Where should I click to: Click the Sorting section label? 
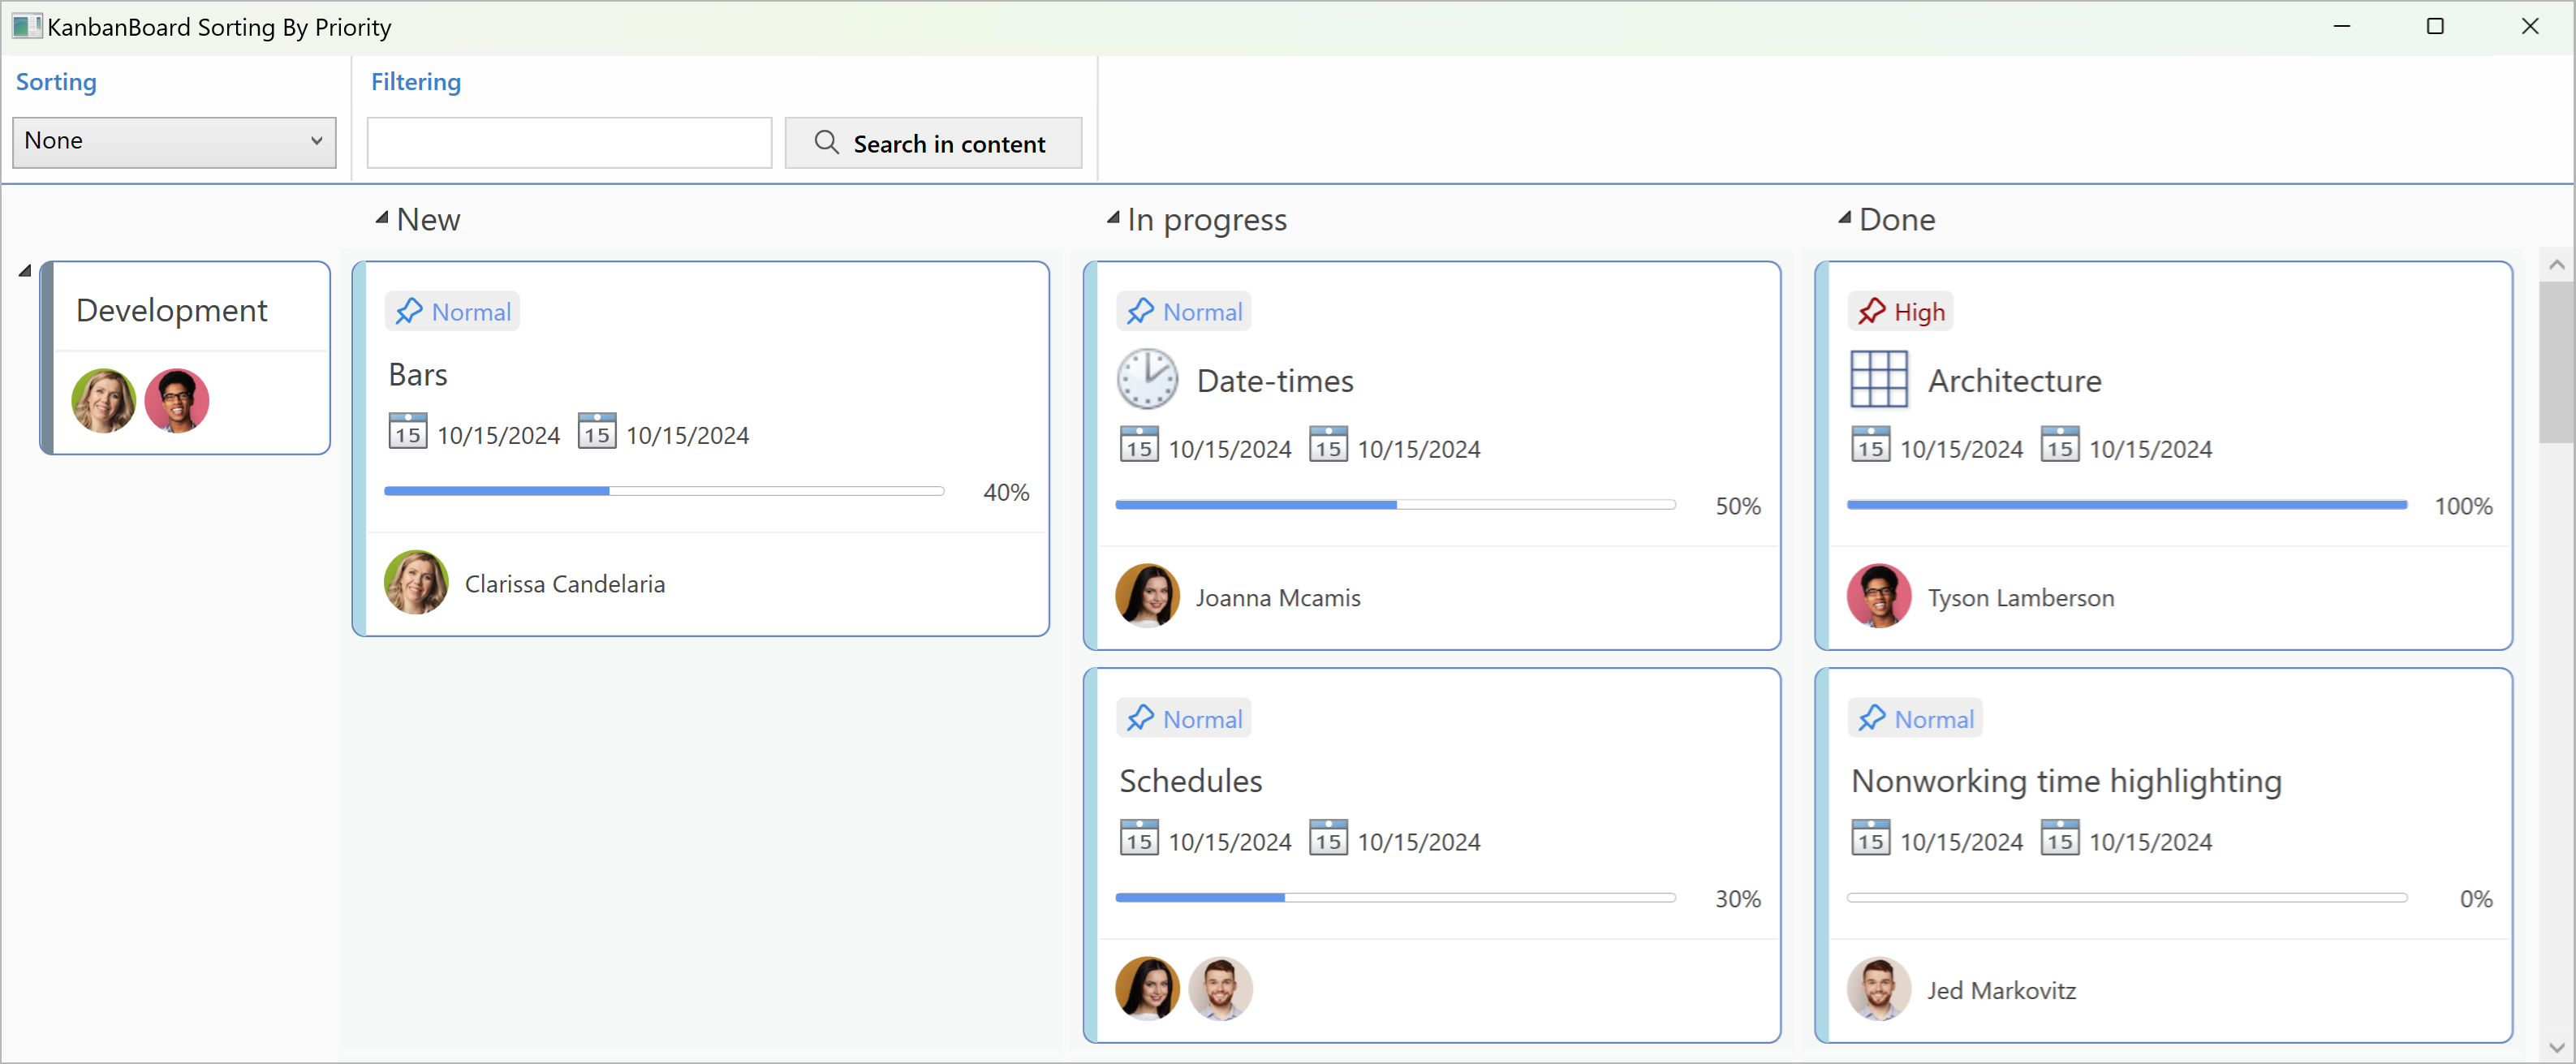(x=56, y=82)
